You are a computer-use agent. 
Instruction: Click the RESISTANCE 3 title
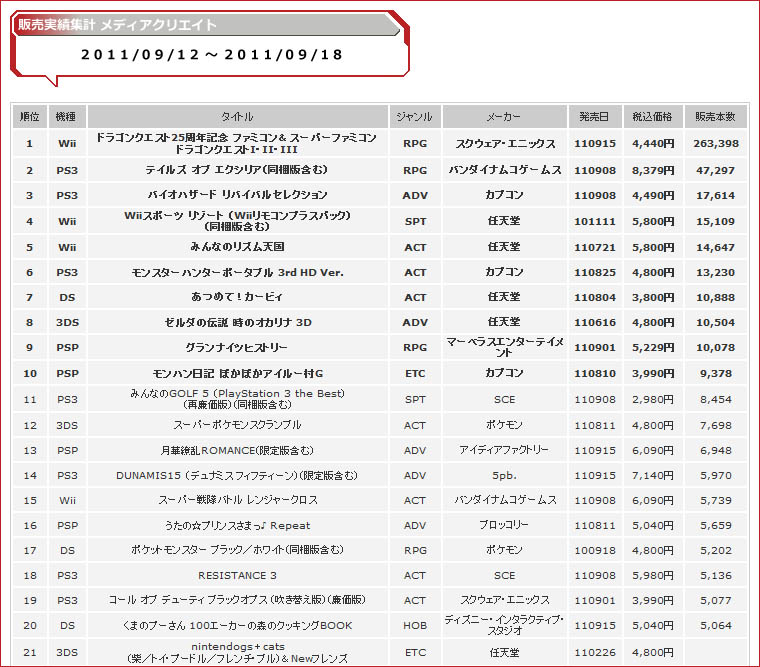click(237, 575)
